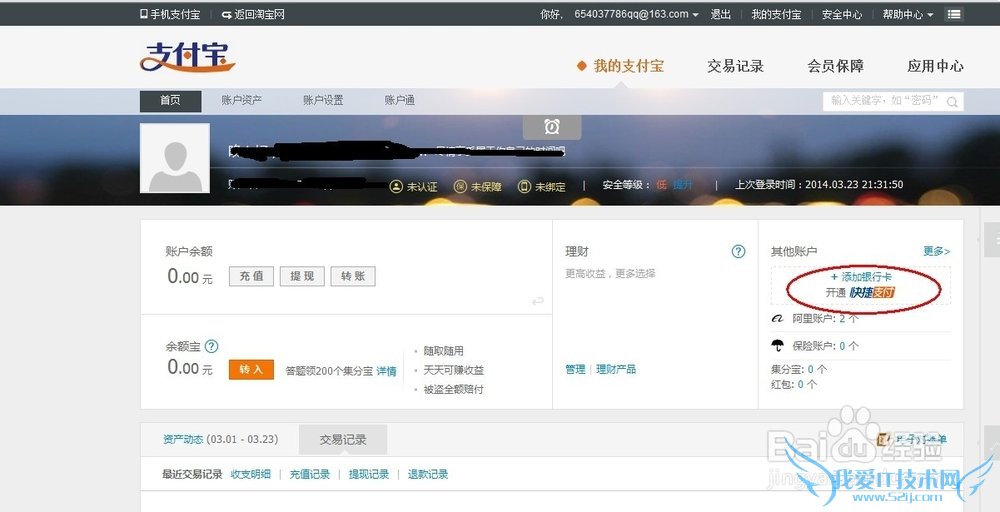Select 资产动态 tab
The image size is (1000, 512).
coord(221,439)
